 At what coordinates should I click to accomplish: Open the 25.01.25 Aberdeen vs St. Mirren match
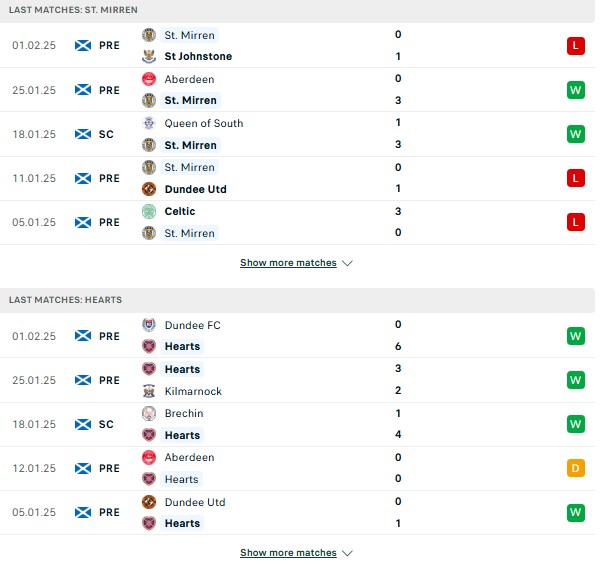click(297, 90)
